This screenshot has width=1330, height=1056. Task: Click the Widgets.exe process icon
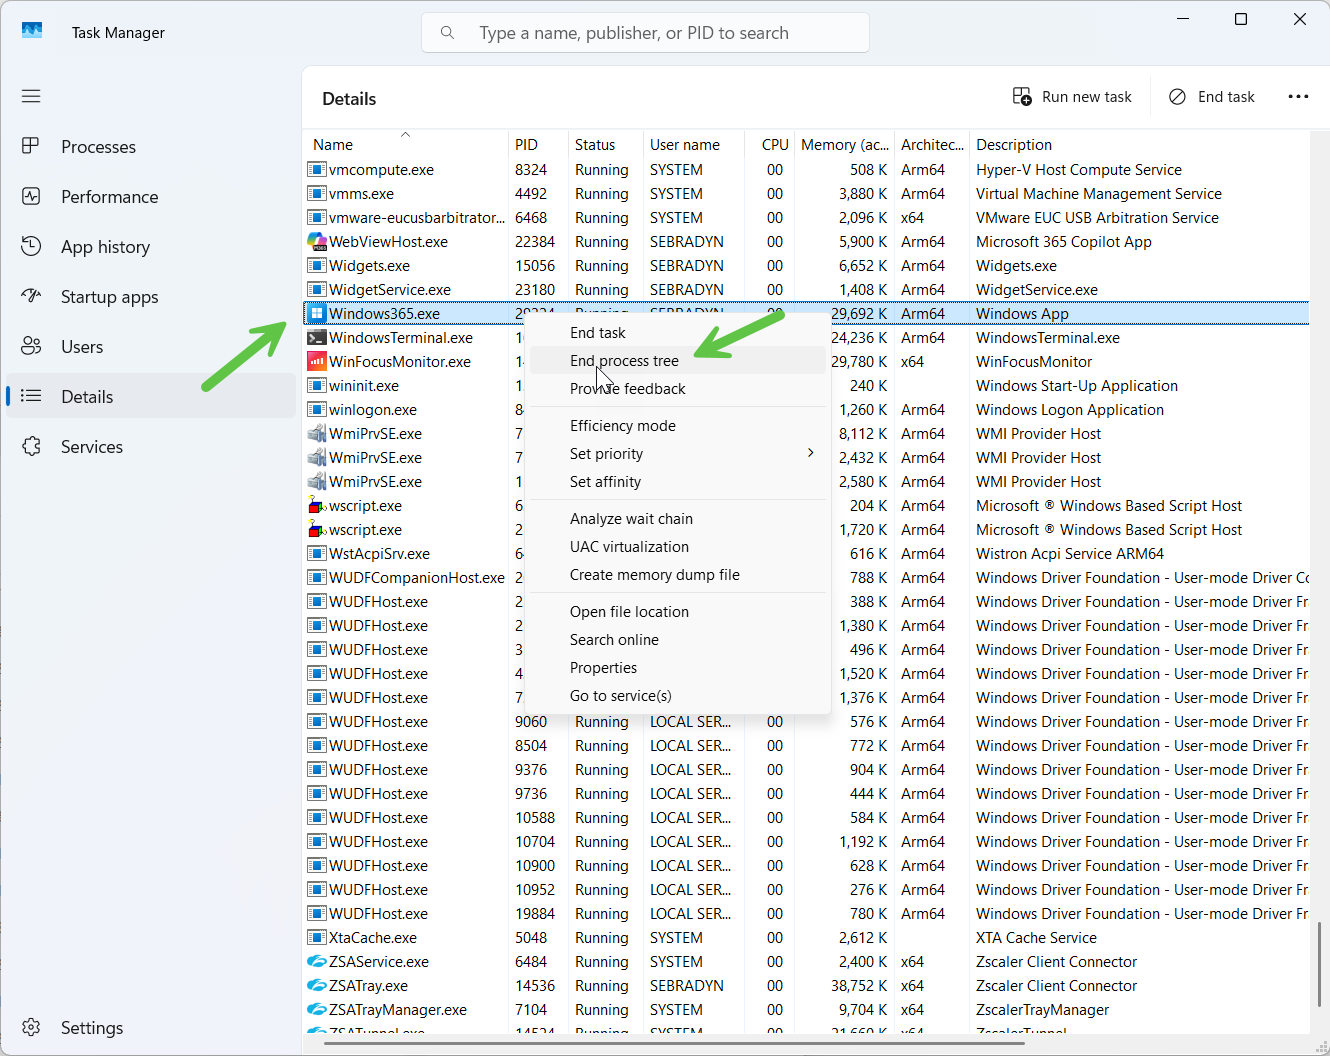click(x=317, y=265)
